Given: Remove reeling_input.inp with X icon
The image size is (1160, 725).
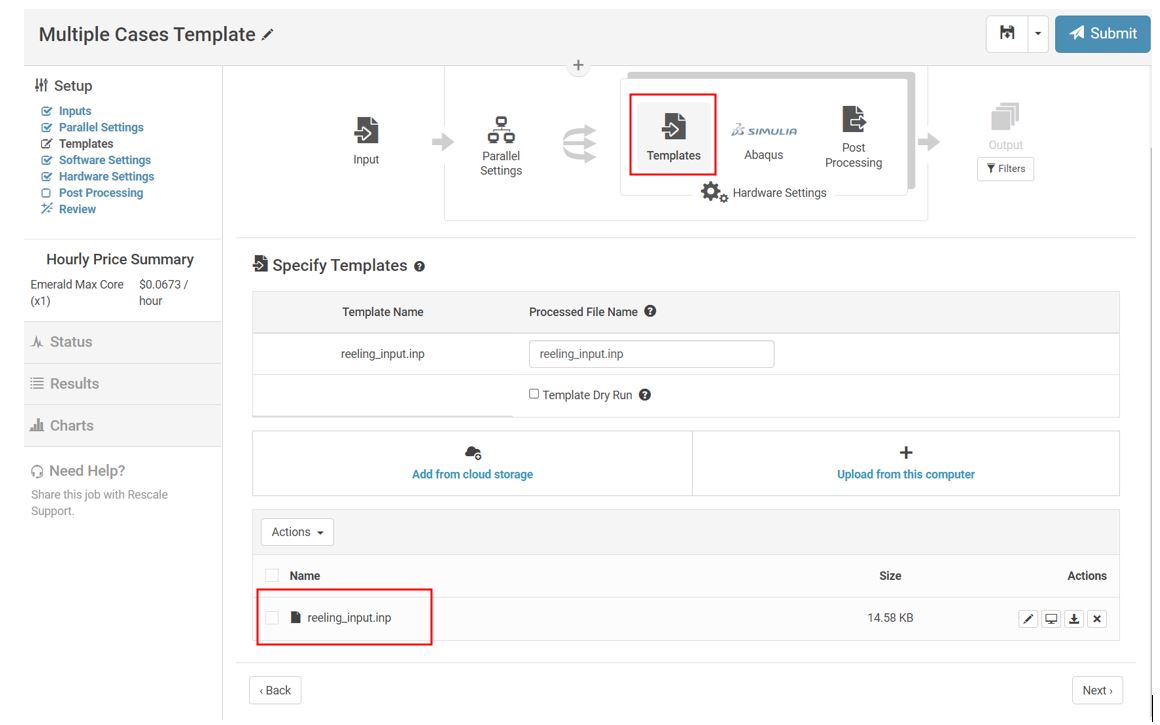Looking at the screenshot, I should 1097,618.
